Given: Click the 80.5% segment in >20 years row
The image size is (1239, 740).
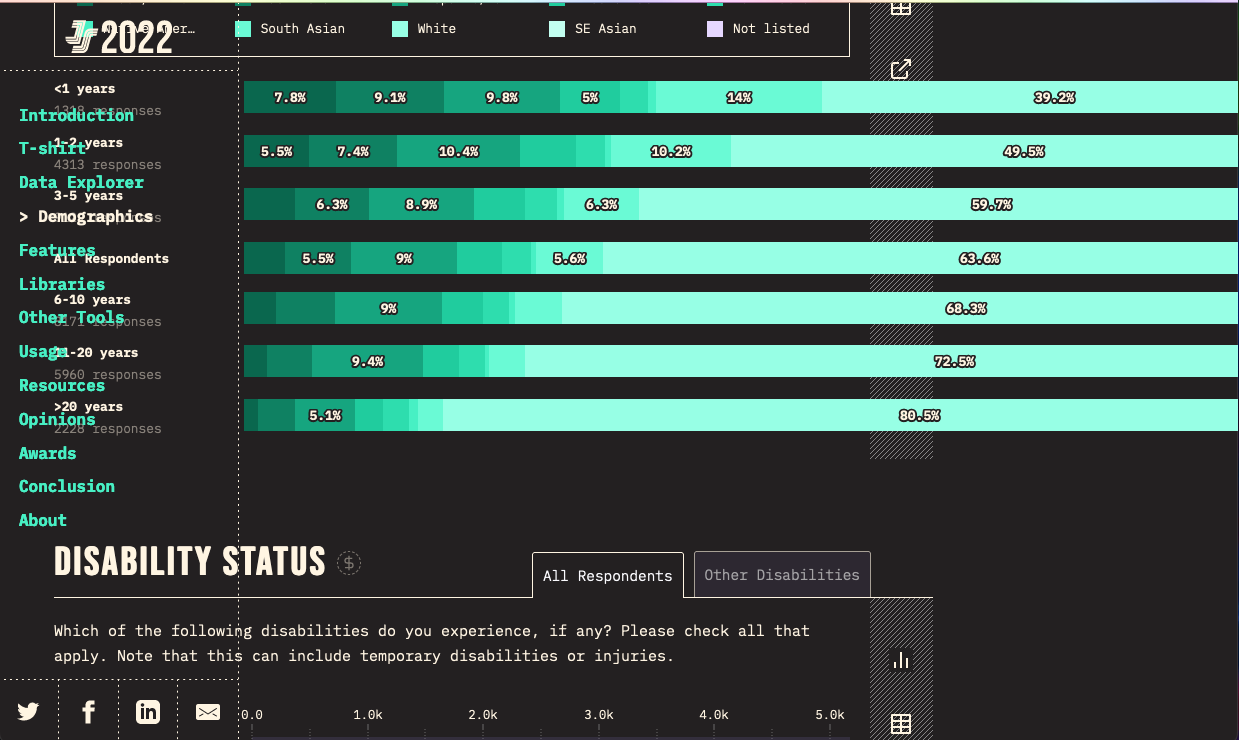Looking at the screenshot, I should point(841,415).
